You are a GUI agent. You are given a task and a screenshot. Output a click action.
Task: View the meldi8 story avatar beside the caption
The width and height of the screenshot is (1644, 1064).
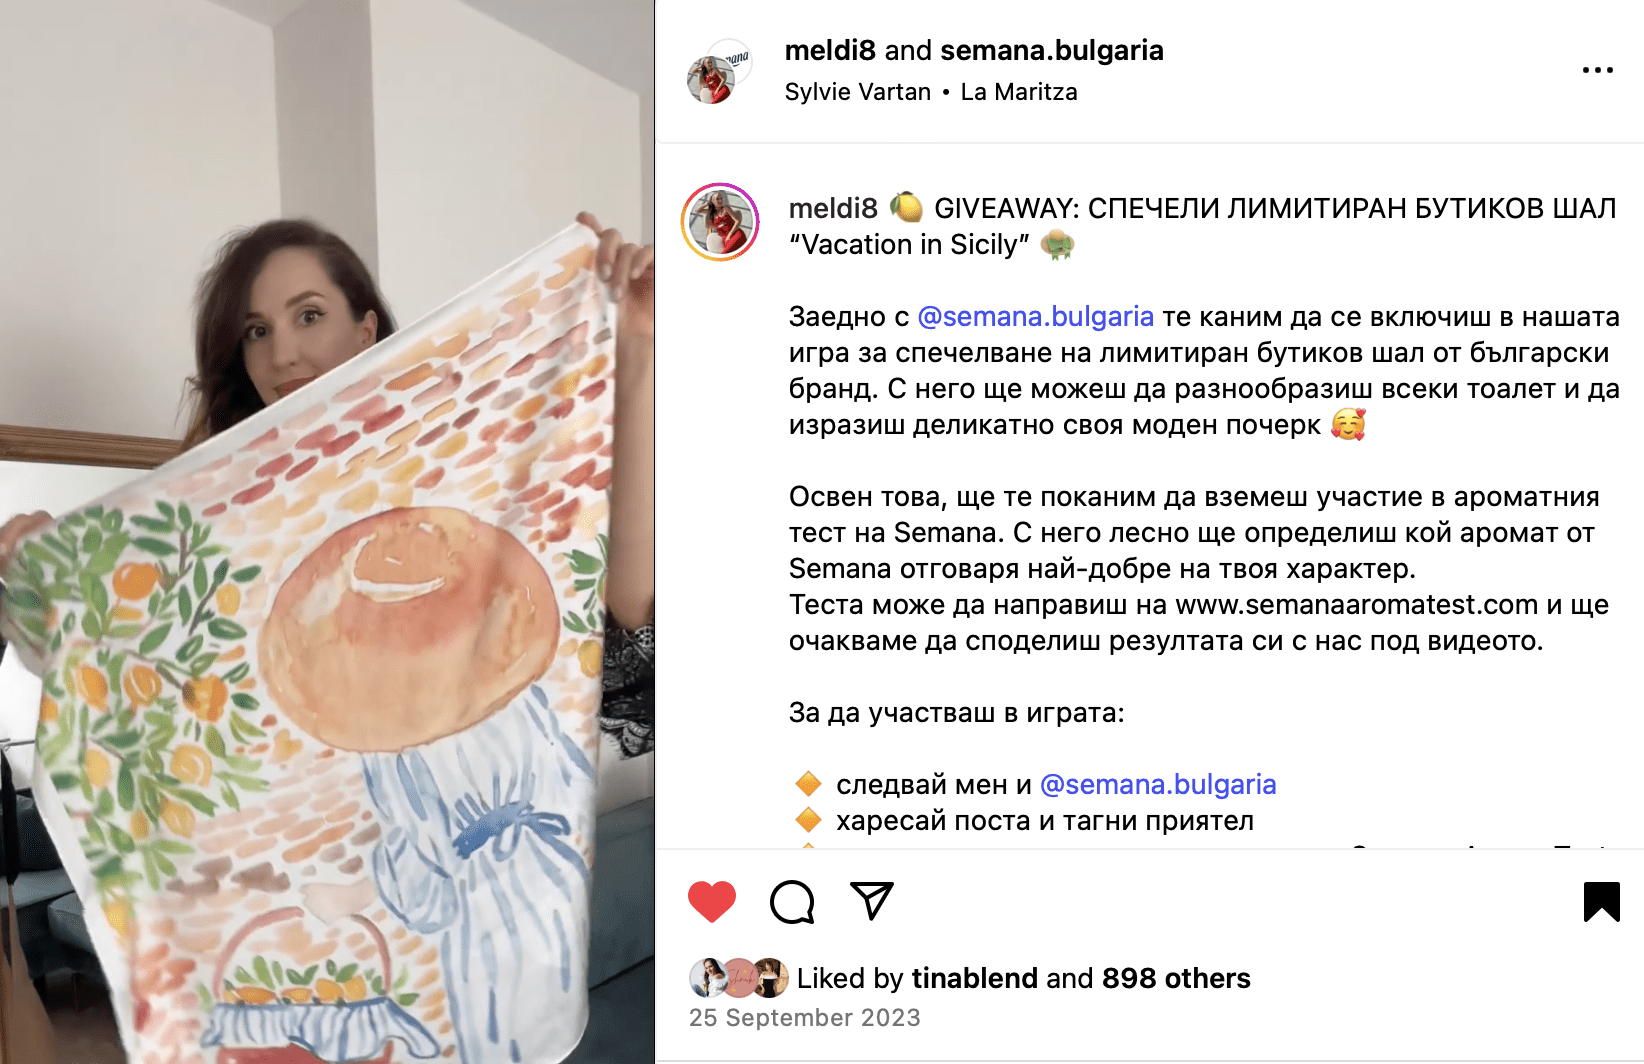[x=720, y=222]
